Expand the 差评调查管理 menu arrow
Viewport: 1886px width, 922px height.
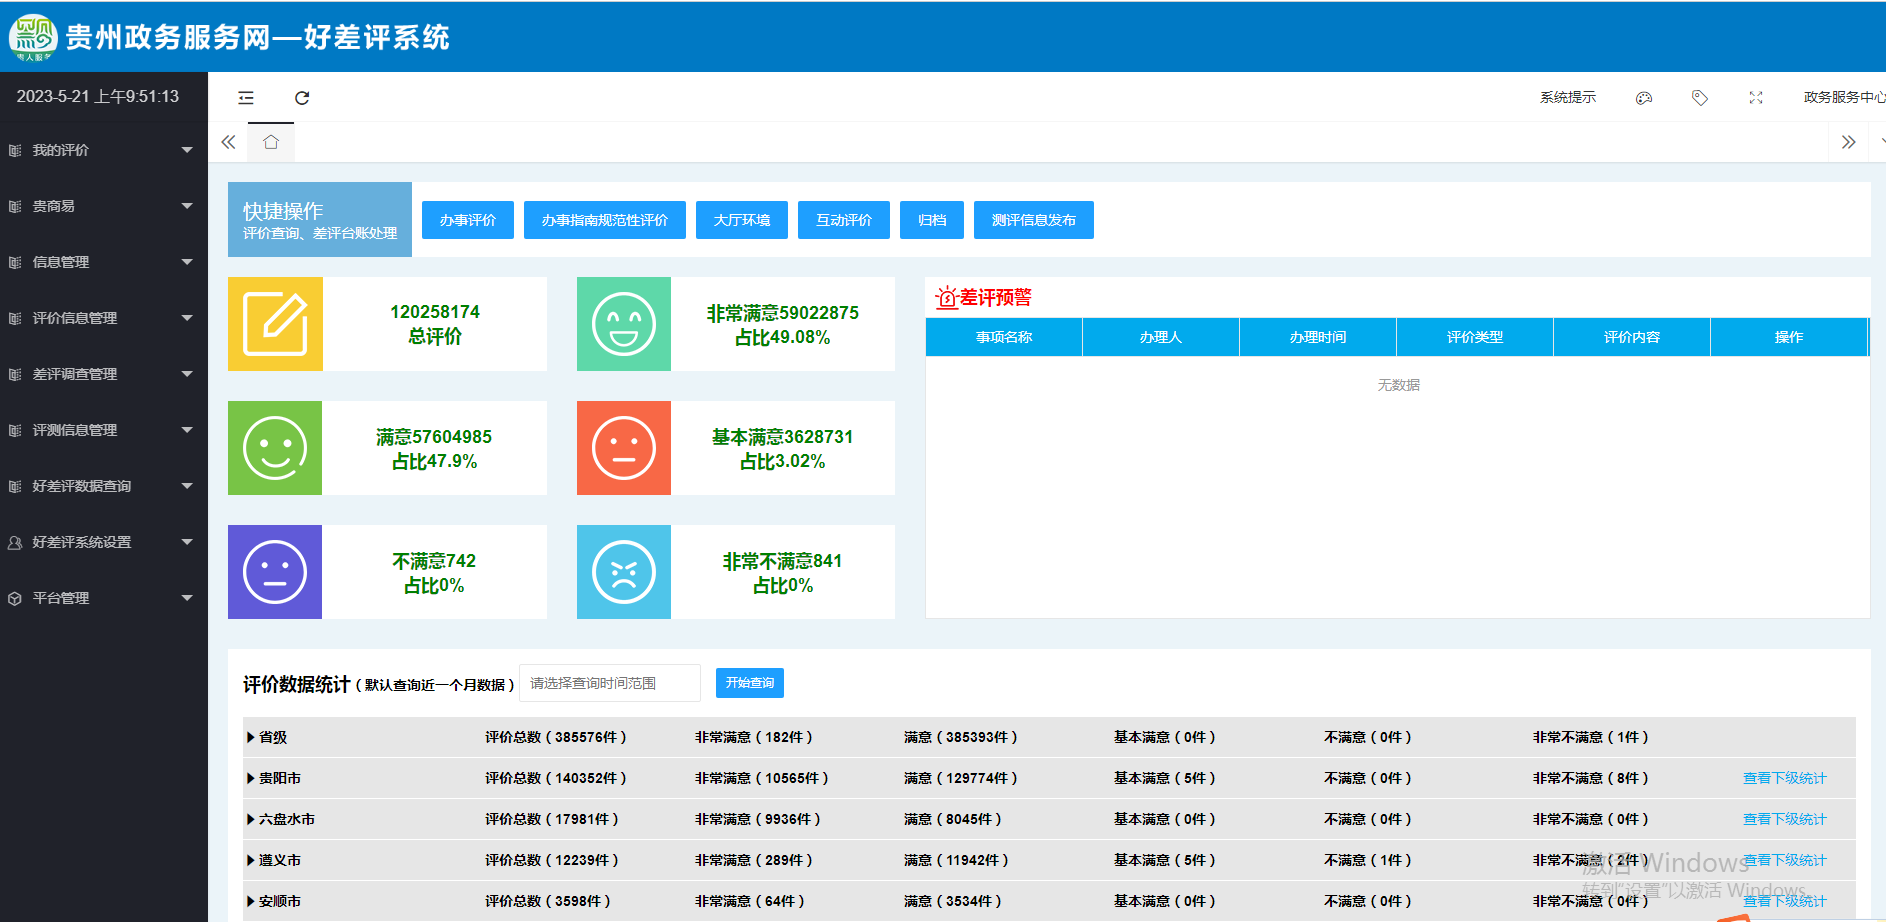pyautogui.click(x=187, y=374)
